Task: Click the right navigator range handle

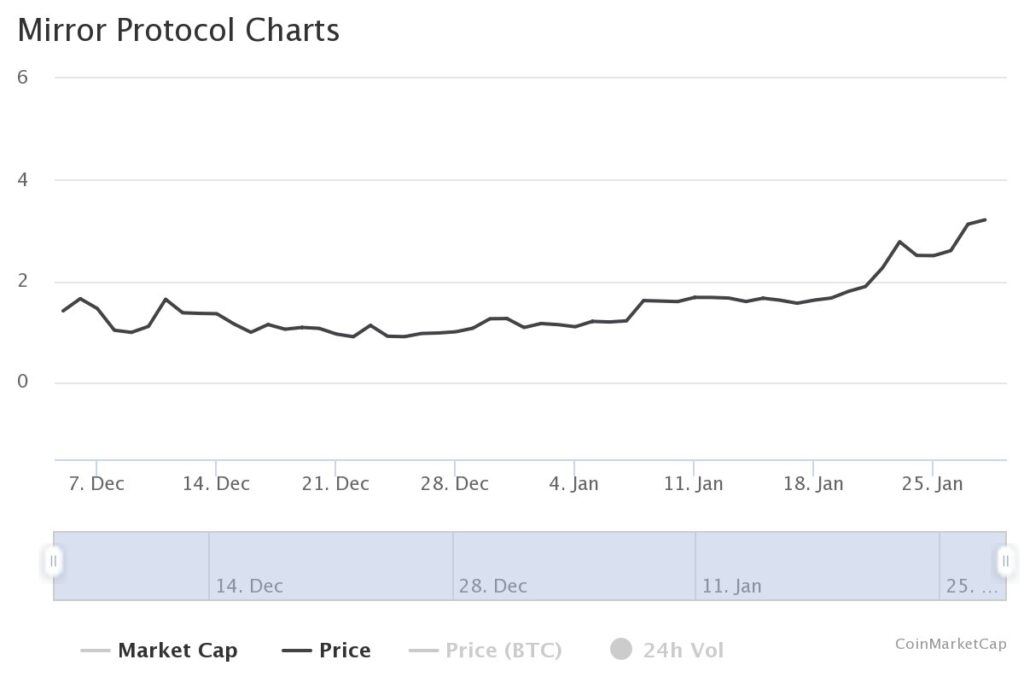Action: pyautogui.click(x=1005, y=561)
